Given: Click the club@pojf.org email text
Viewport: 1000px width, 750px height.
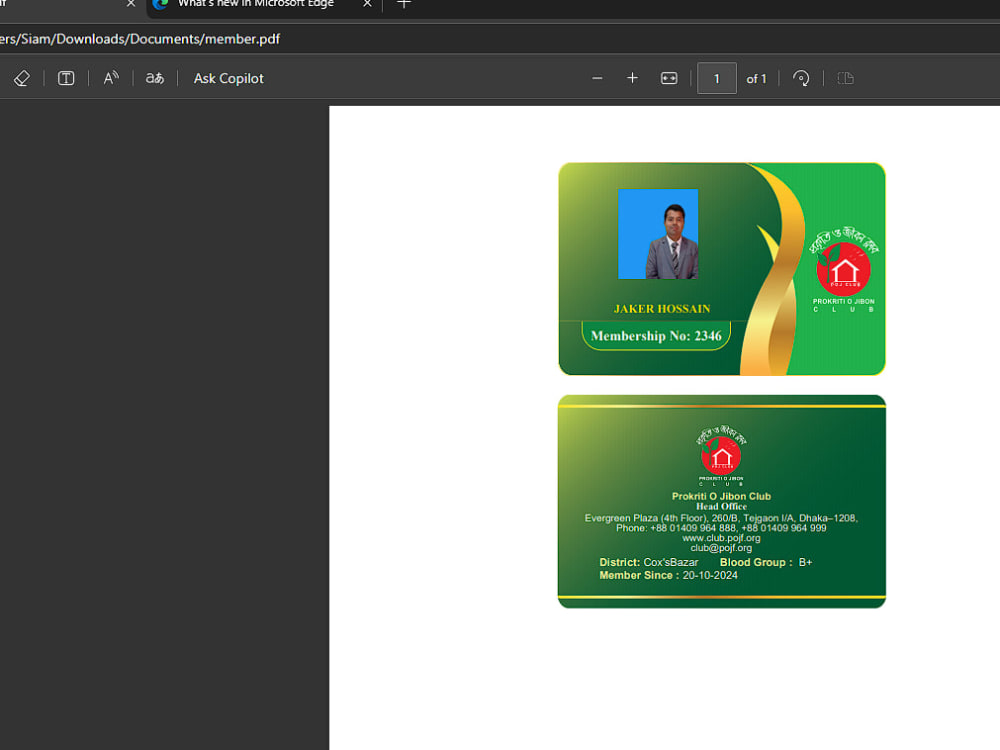Looking at the screenshot, I should point(721,548).
